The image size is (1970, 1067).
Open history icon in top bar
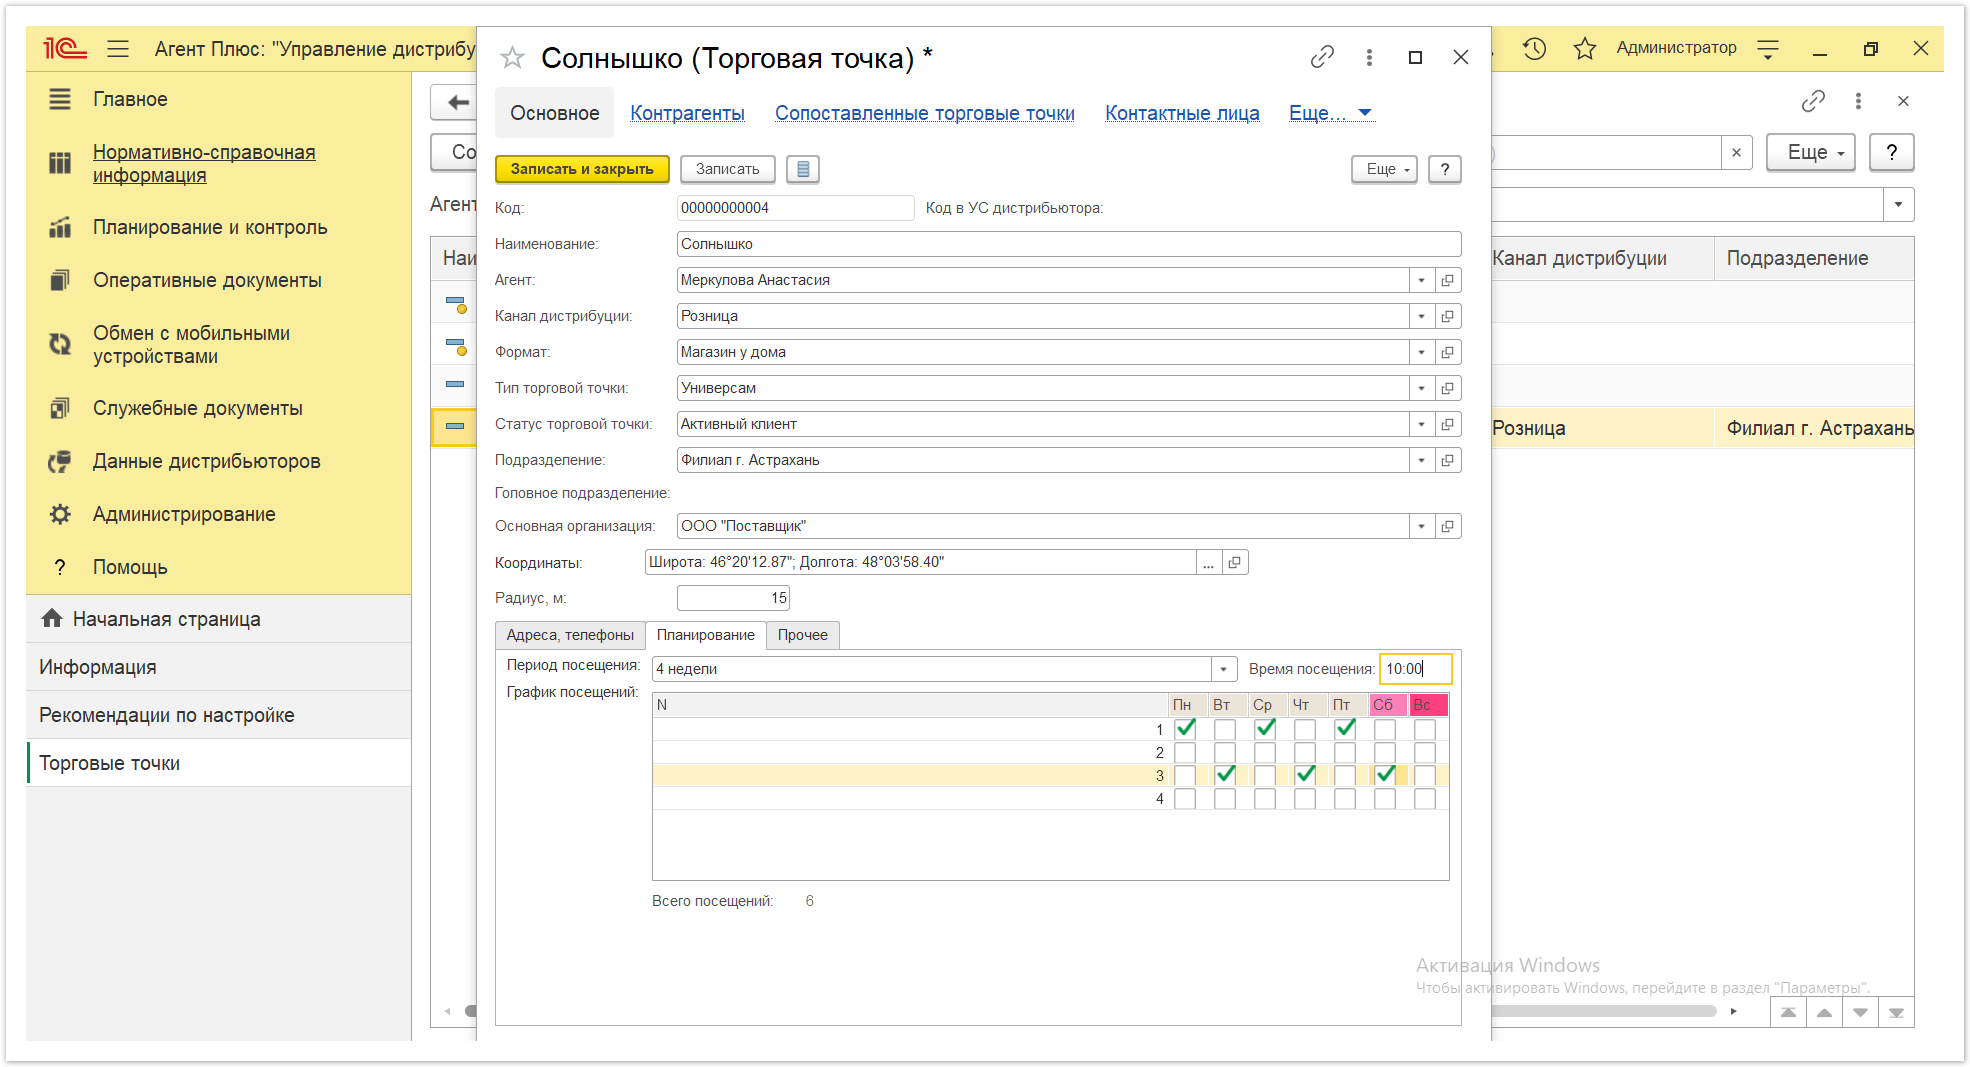click(1534, 48)
